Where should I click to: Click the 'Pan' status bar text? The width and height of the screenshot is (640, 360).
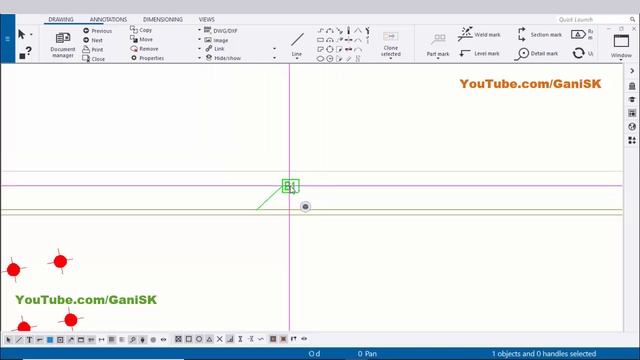pyautogui.click(x=371, y=354)
